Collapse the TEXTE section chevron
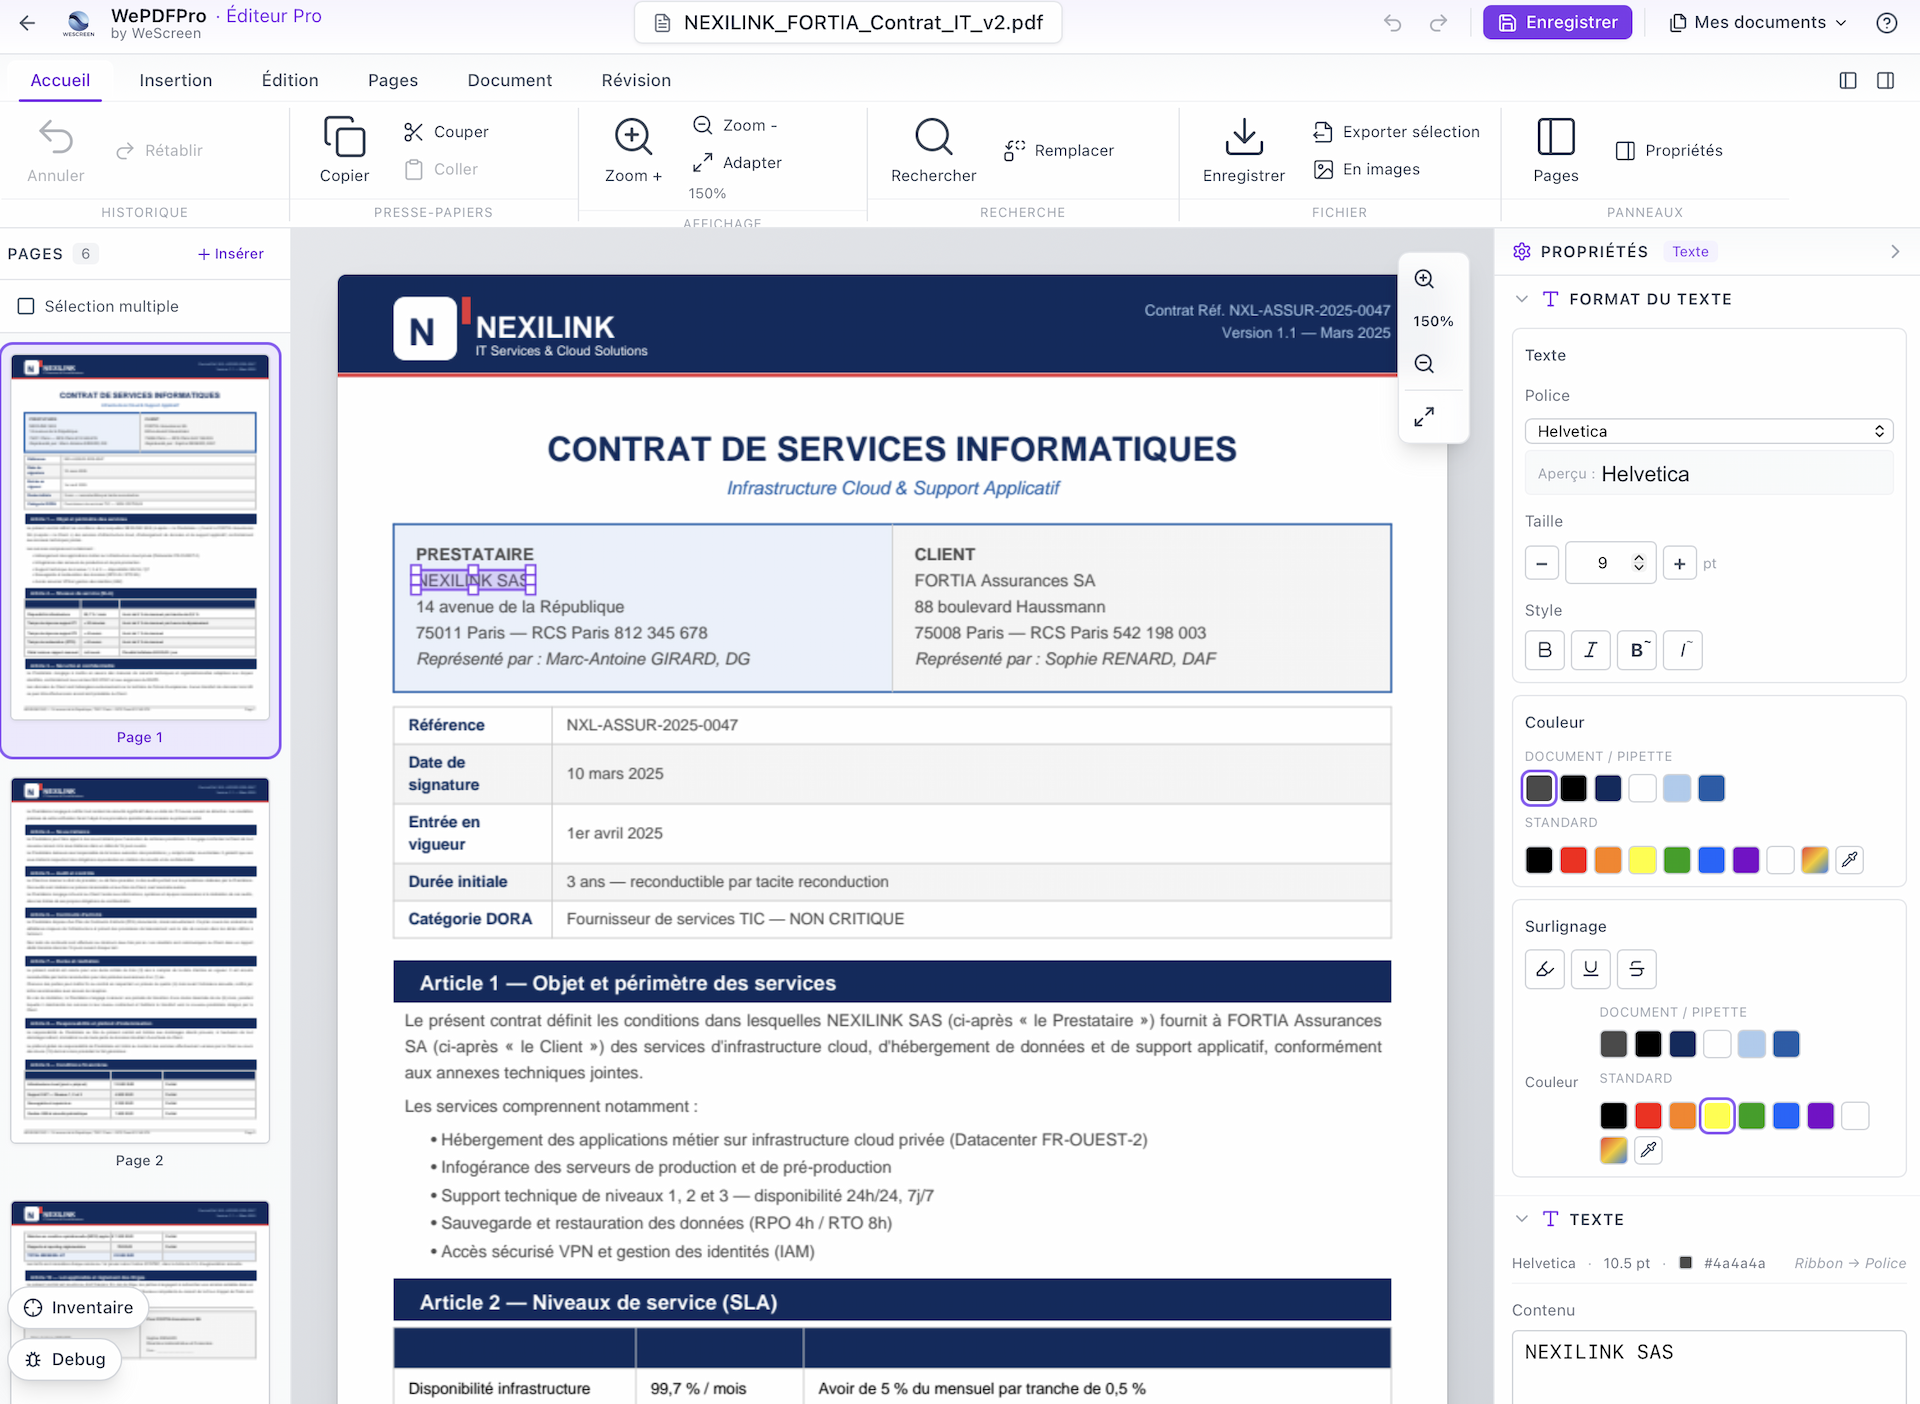This screenshot has height=1404, width=1920. (1521, 1219)
